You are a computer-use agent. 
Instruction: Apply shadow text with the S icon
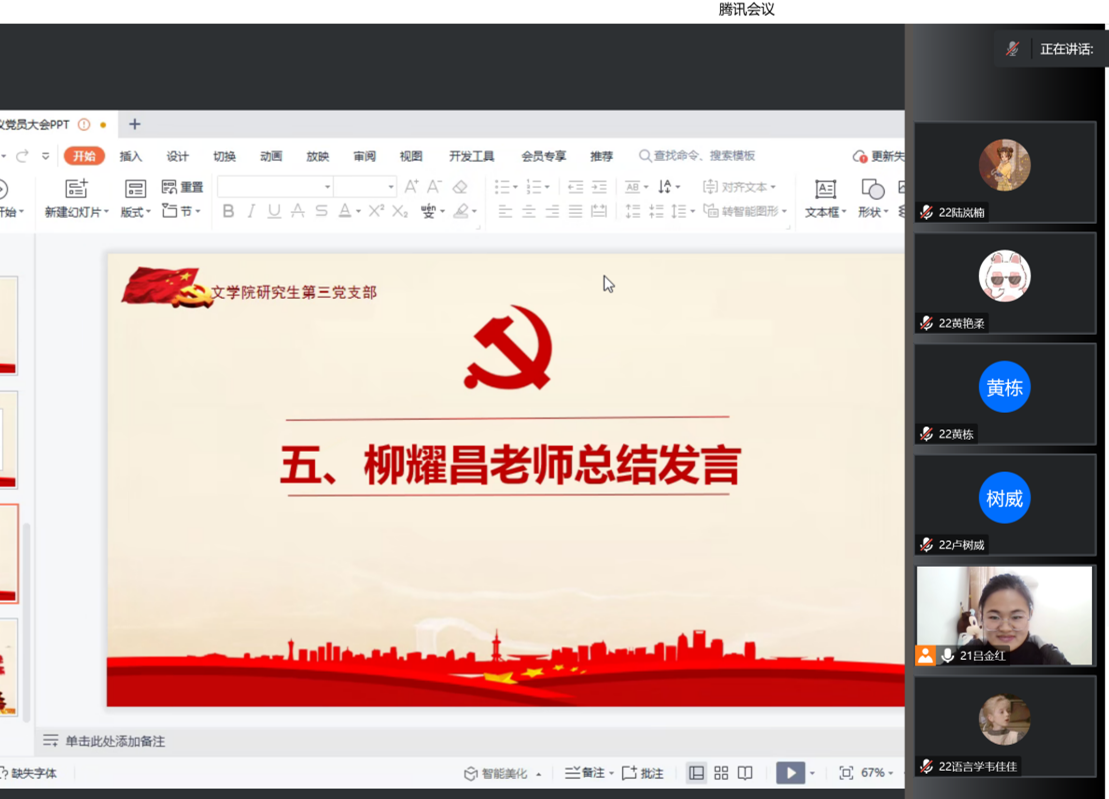pos(321,211)
